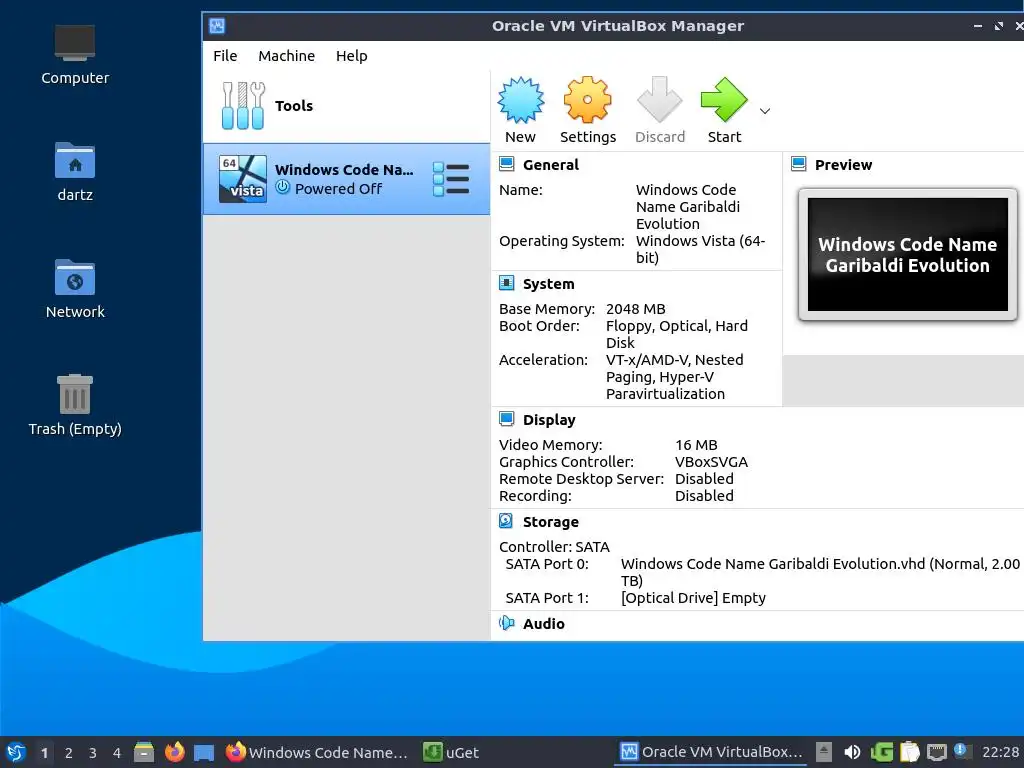Image resolution: width=1024 pixels, height=768 pixels.
Task: Click the VM preview thumbnail
Action: point(907,255)
